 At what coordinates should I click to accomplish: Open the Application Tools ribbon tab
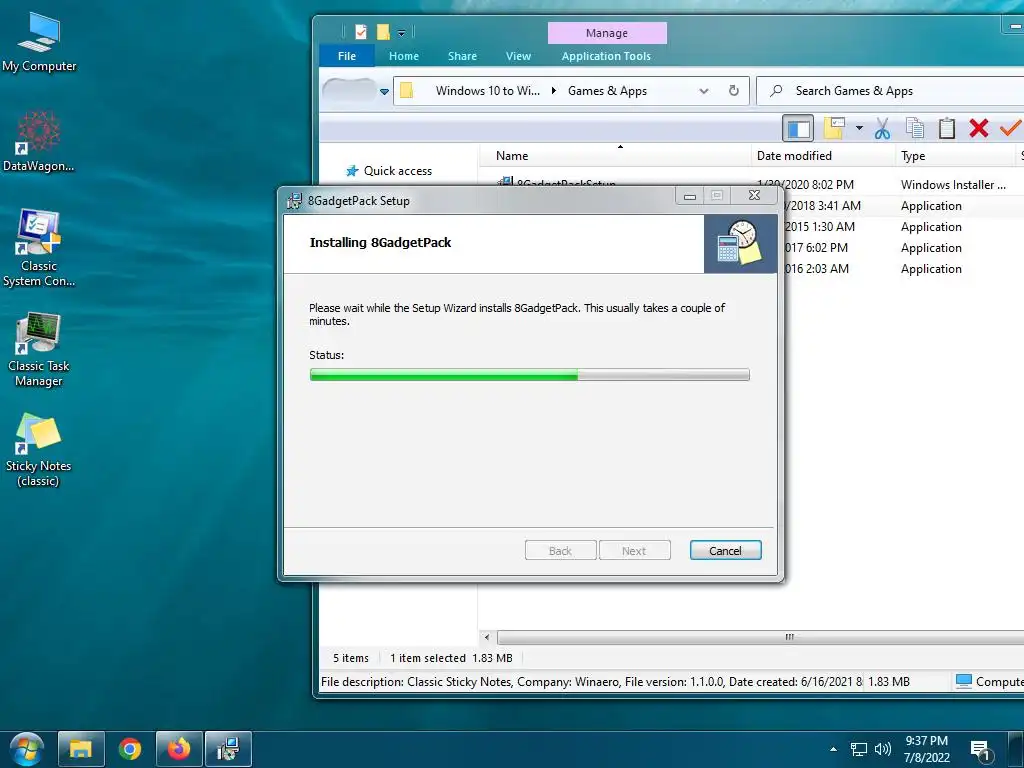pos(606,56)
